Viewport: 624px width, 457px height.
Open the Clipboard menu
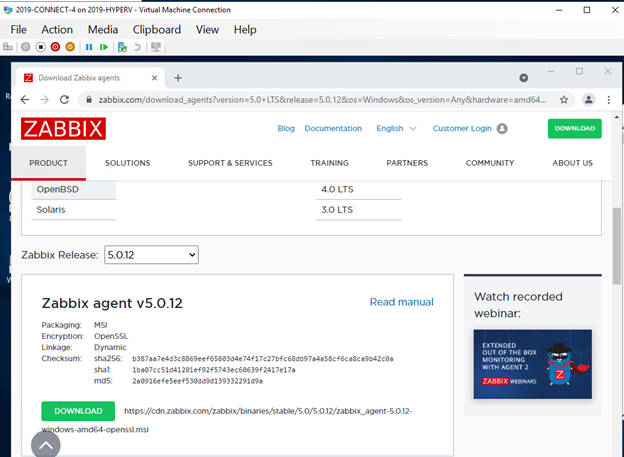click(157, 29)
